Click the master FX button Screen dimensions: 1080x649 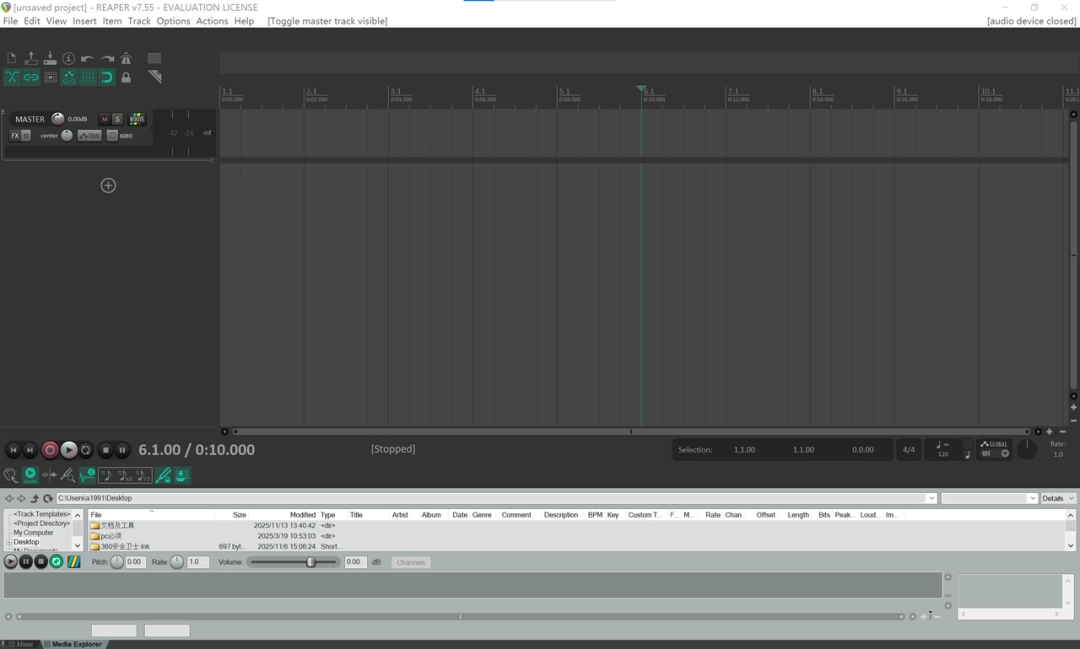(x=15, y=136)
